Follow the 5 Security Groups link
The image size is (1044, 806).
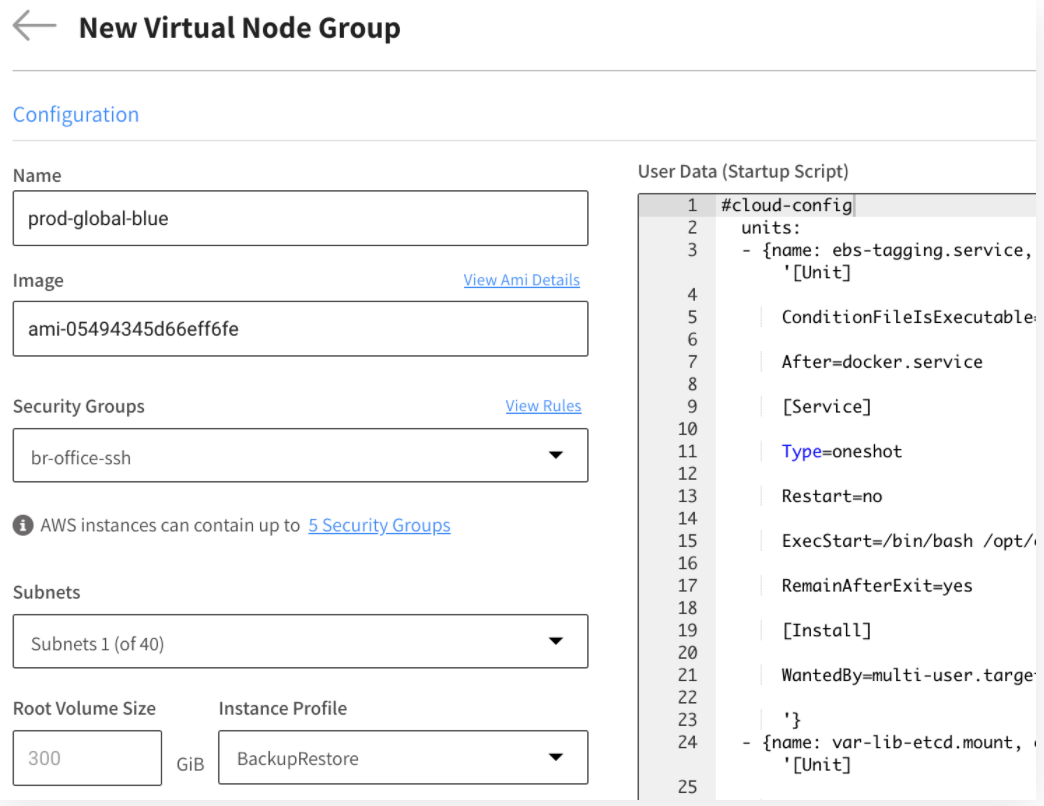click(379, 525)
